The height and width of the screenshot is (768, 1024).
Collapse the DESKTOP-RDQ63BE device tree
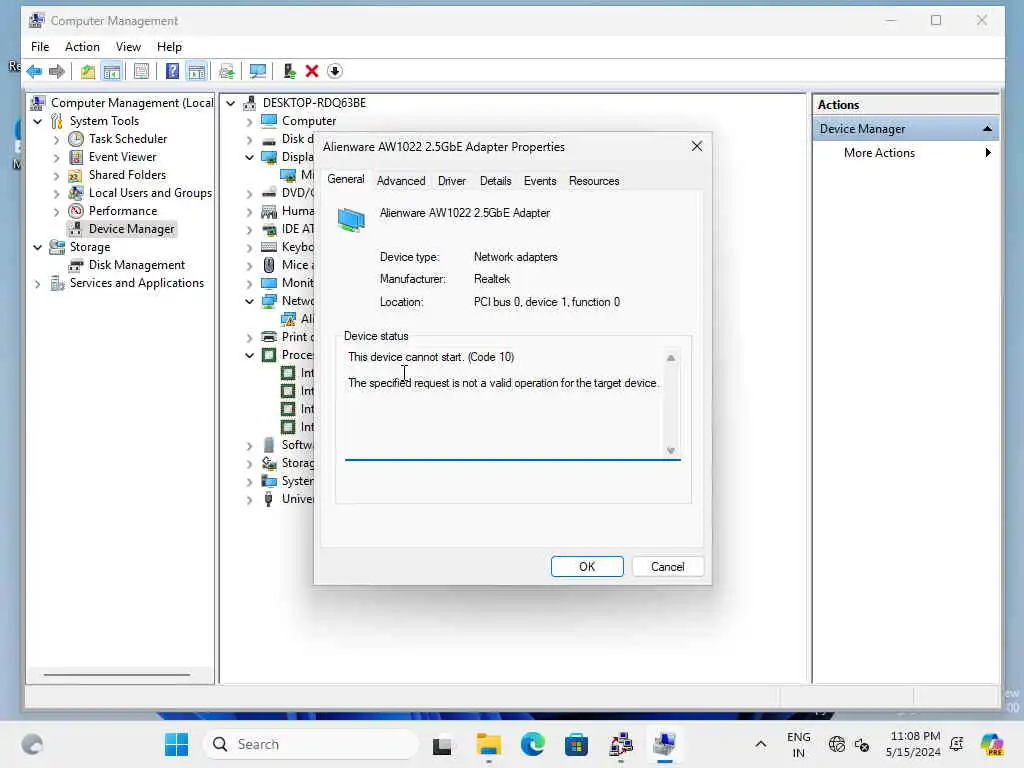coord(231,103)
